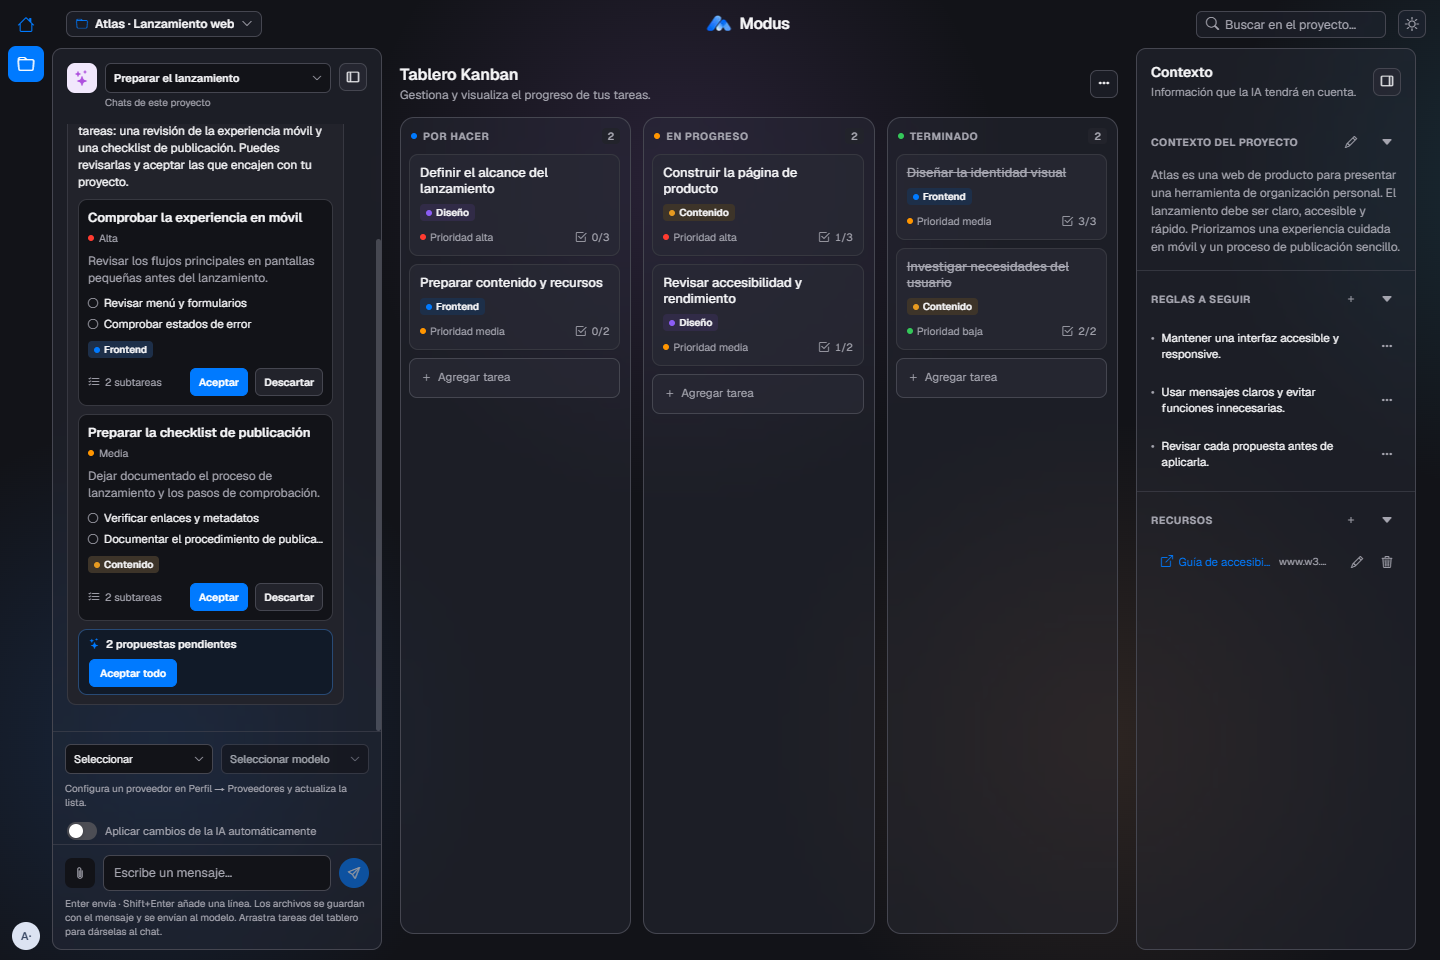
Task: Collapse the Reglas a seguir section
Action: click(x=1387, y=299)
